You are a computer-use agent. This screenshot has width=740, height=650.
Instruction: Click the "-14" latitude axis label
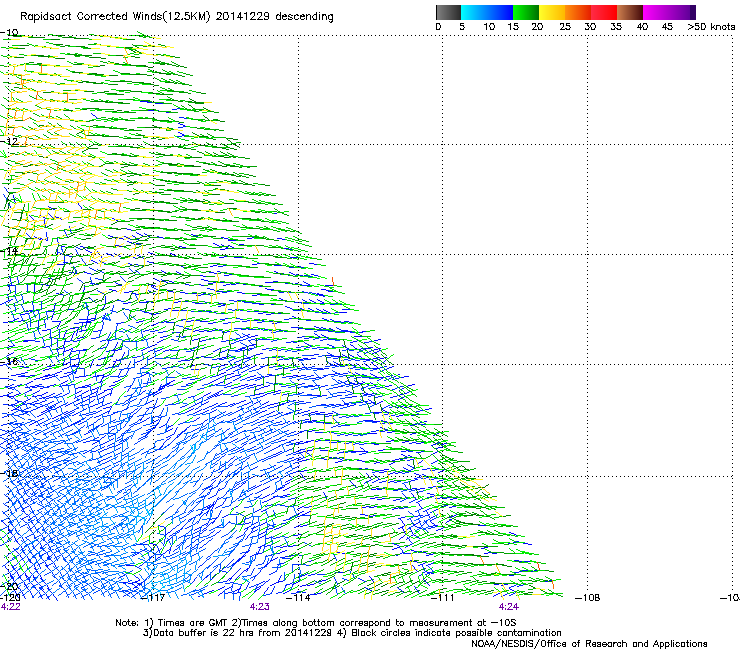pyautogui.click(x=9, y=252)
